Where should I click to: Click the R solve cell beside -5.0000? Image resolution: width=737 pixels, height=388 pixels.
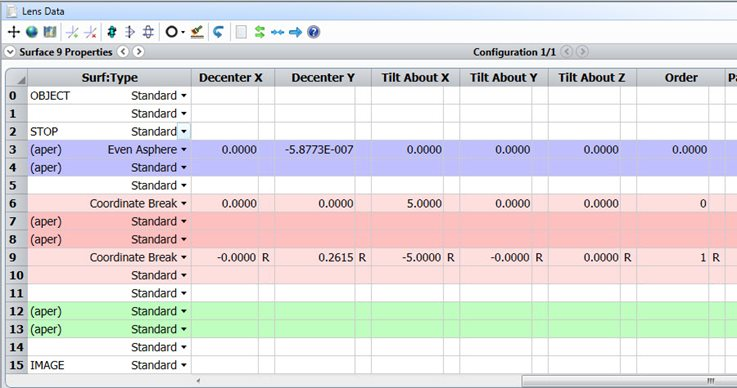click(x=451, y=257)
